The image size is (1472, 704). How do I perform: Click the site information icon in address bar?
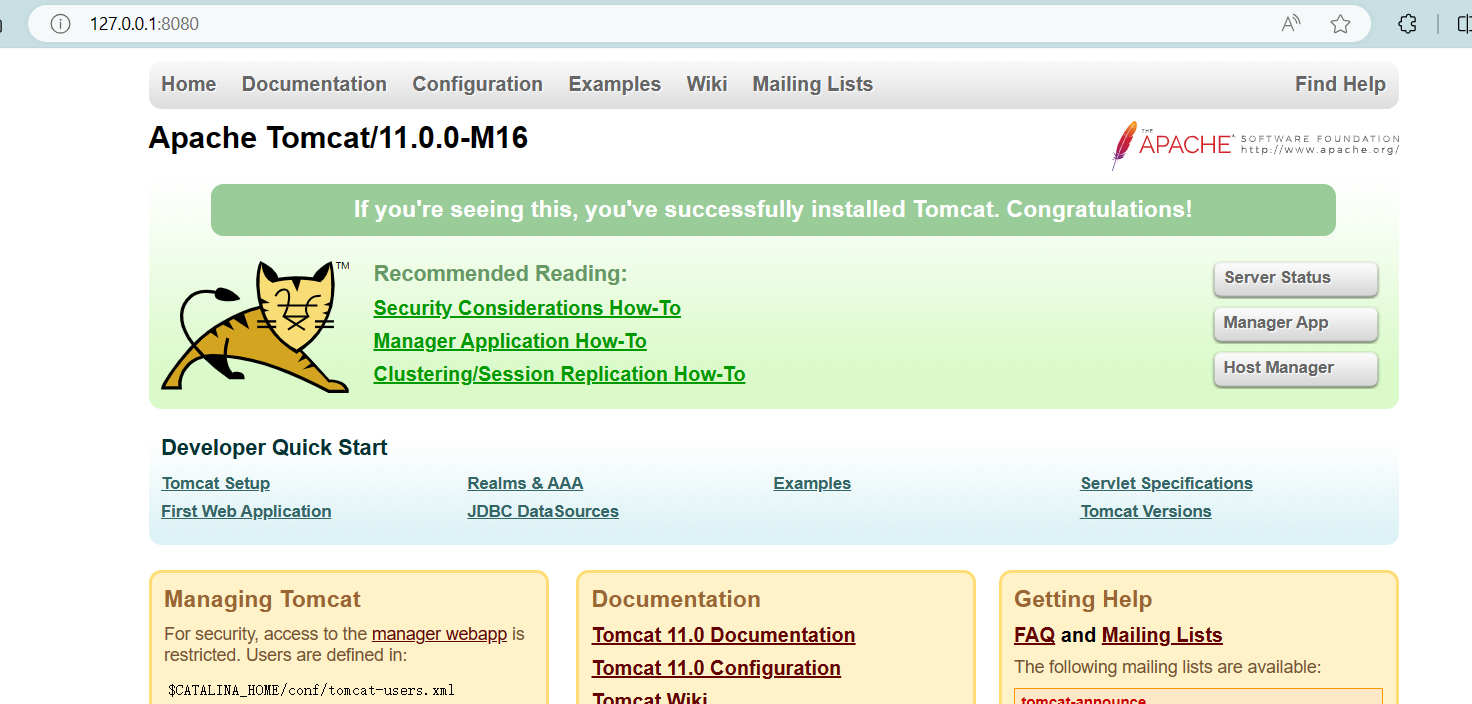coord(60,24)
